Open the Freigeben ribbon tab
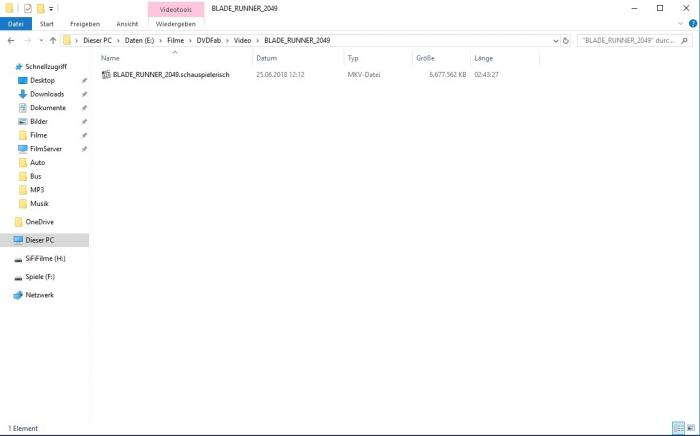The width and height of the screenshot is (700, 436). click(x=85, y=24)
